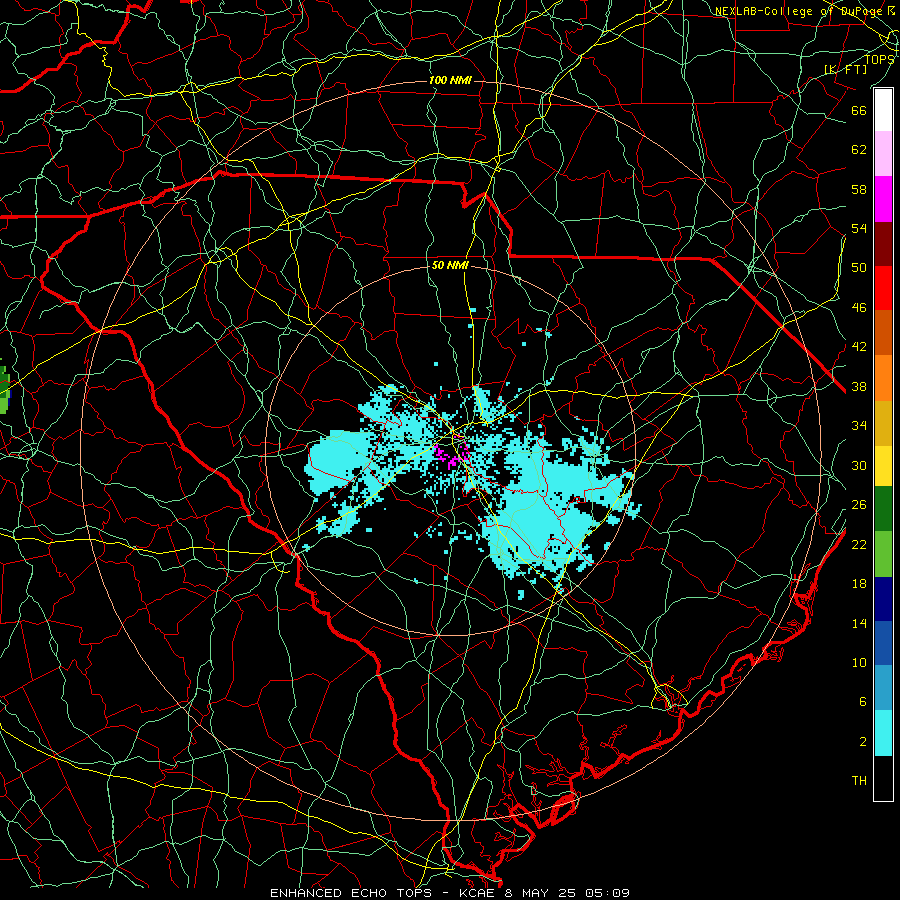900x900 pixels.
Task: Click the light green legend swatch
Action: click(883, 553)
